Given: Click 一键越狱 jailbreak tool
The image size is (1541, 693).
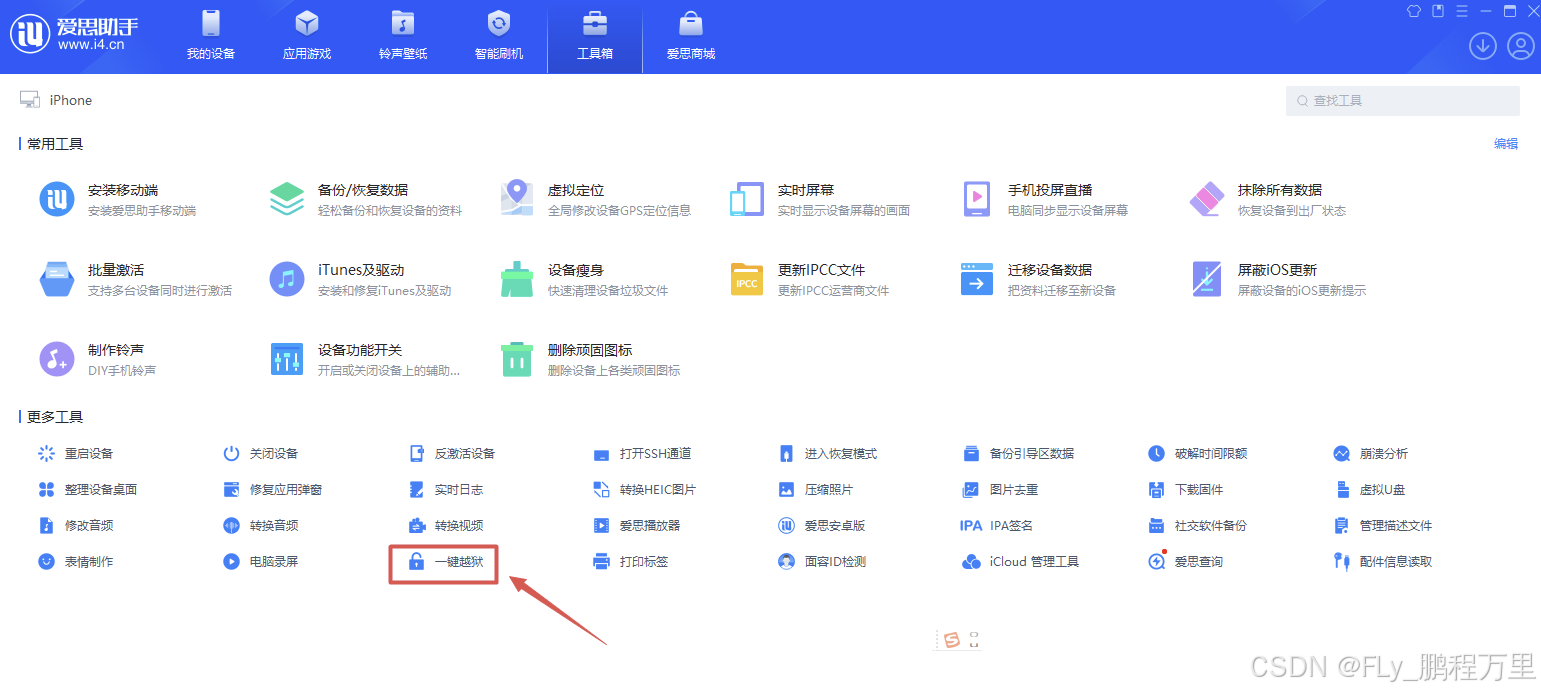Looking at the screenshot, I should point(446,561).
